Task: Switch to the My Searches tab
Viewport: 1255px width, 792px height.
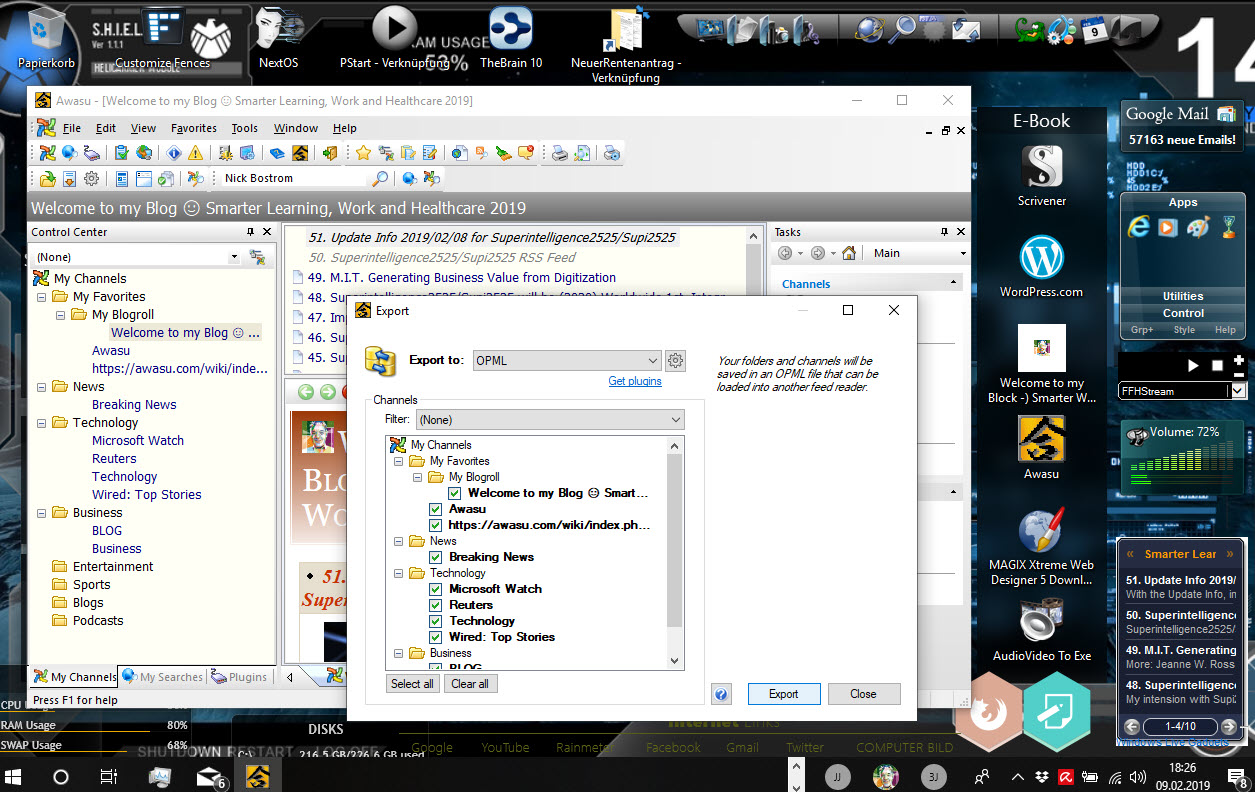Action: tap(163, 677)
